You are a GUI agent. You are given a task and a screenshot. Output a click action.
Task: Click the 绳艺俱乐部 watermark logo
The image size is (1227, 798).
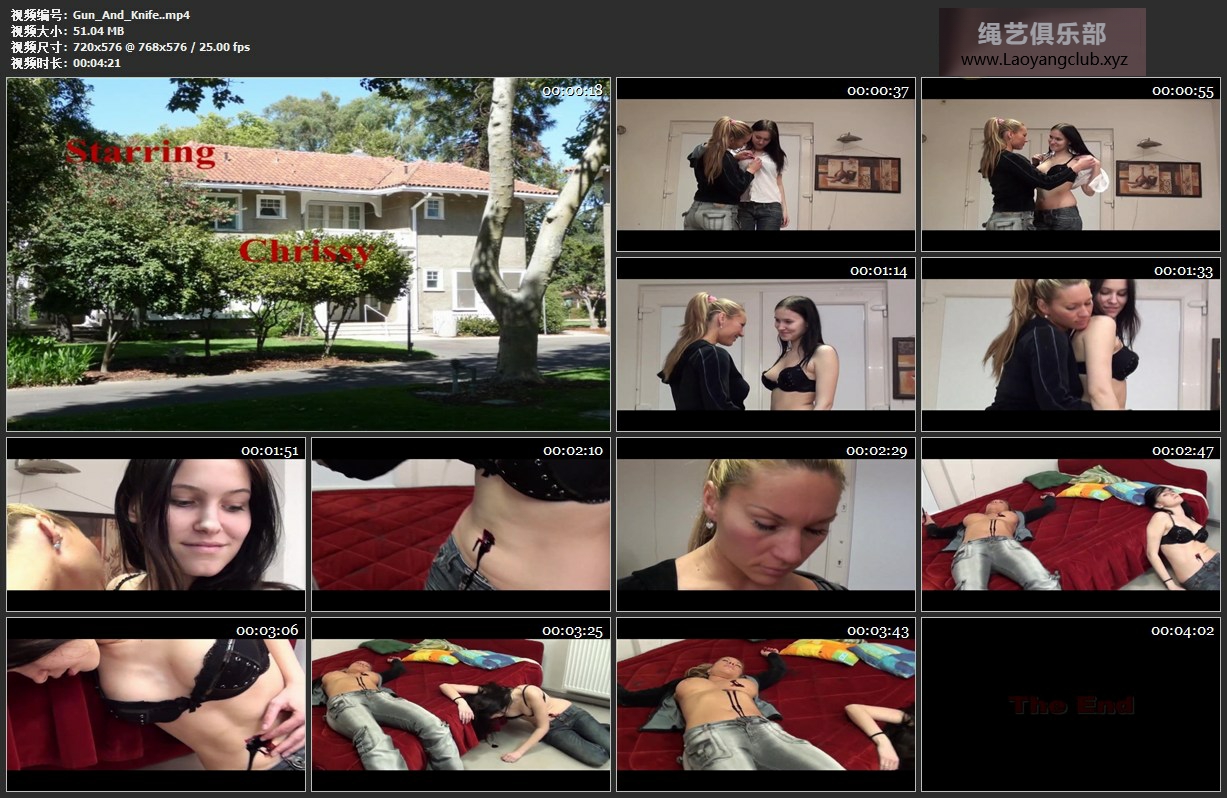point(1041,34)
